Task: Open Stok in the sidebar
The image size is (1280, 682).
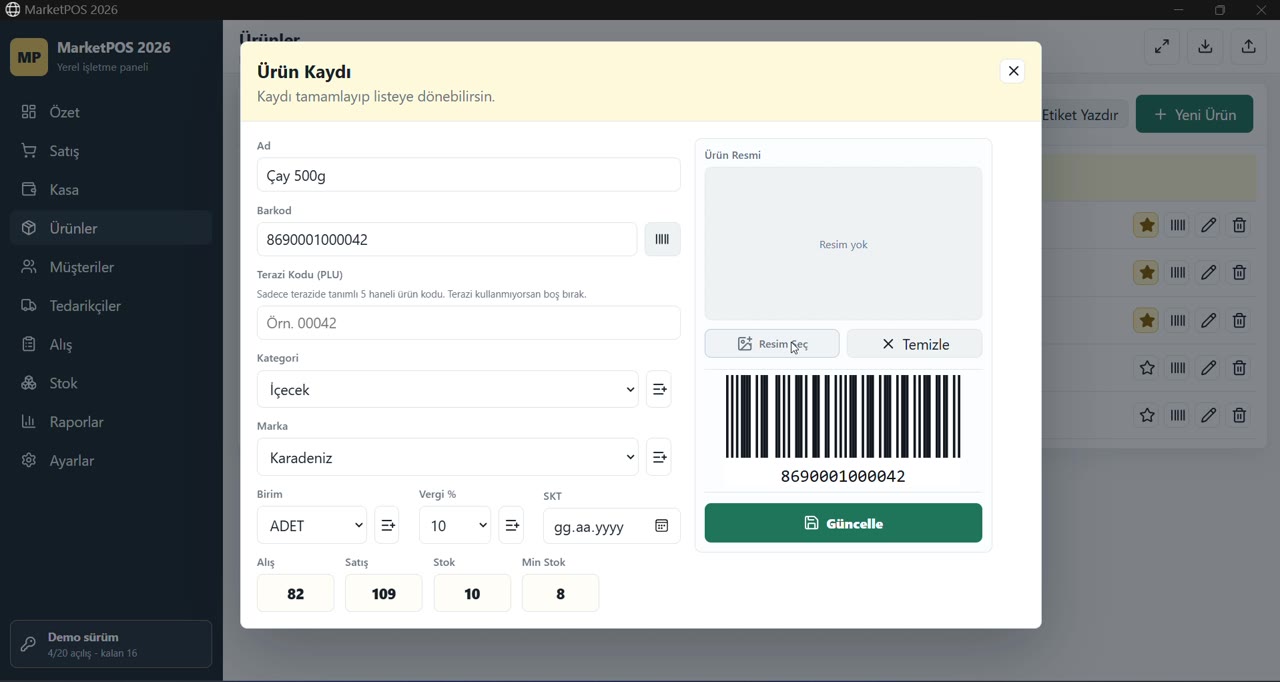Action: [111, 383]
